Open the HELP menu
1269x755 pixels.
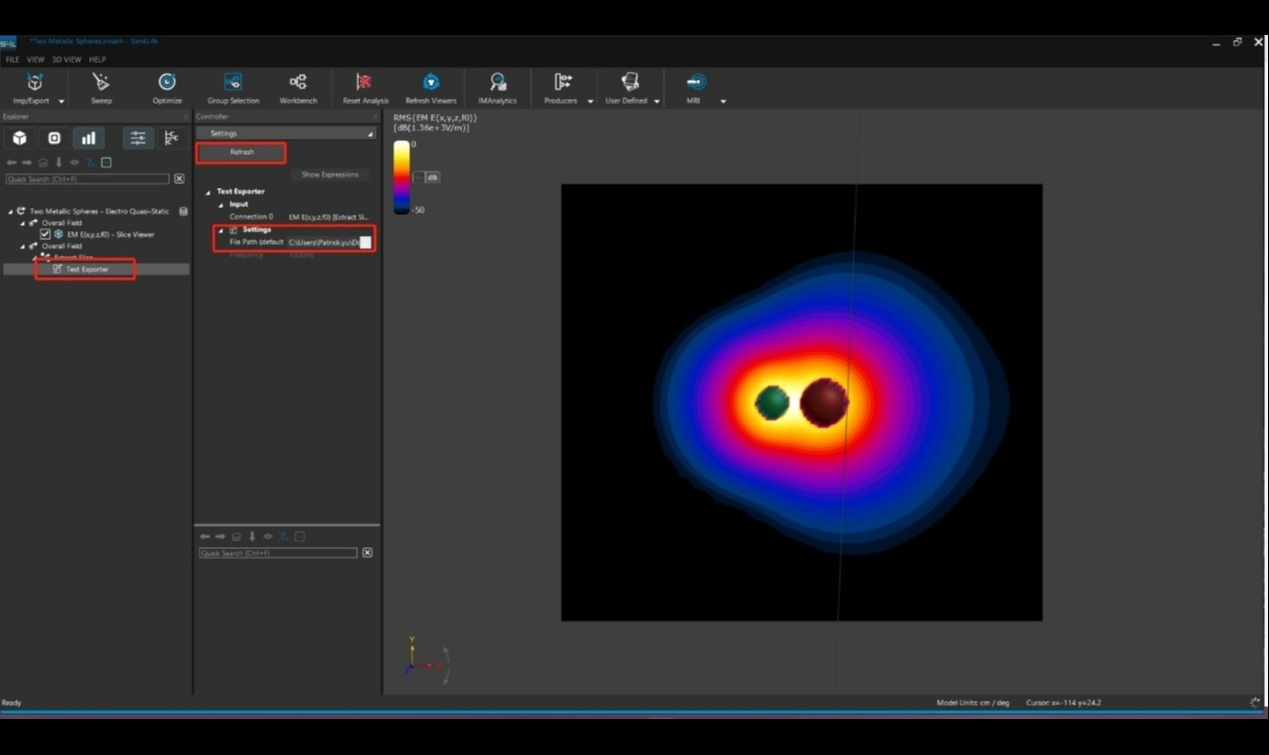[x=97, y=60]
